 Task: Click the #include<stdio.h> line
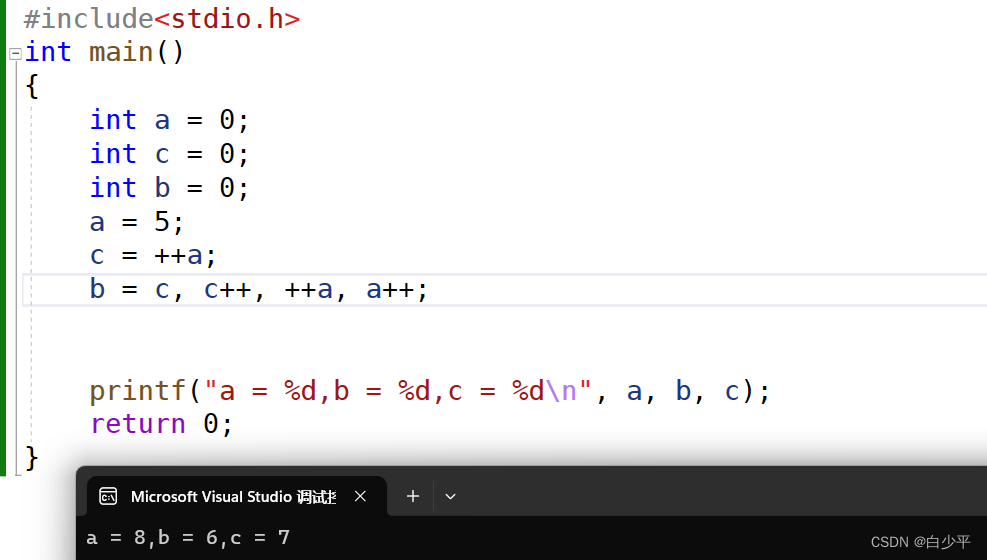162,19
